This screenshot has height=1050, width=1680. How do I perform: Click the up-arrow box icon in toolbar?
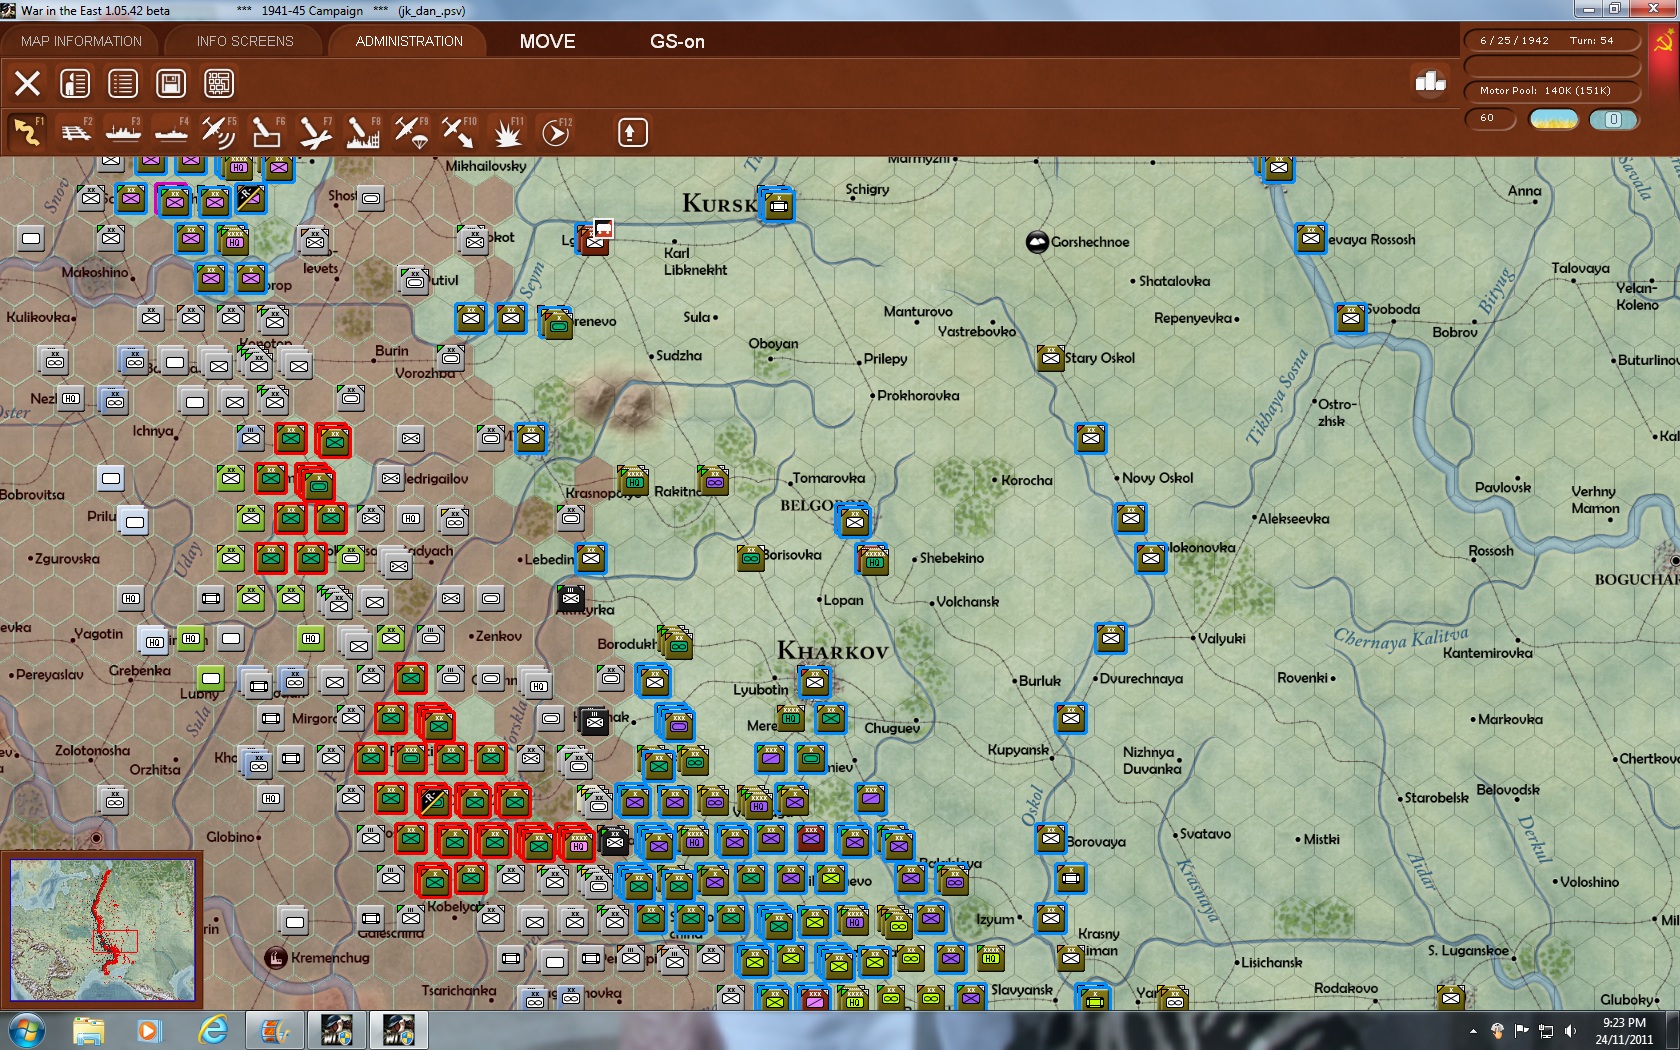pyautogui.click(x=632, y=132)
